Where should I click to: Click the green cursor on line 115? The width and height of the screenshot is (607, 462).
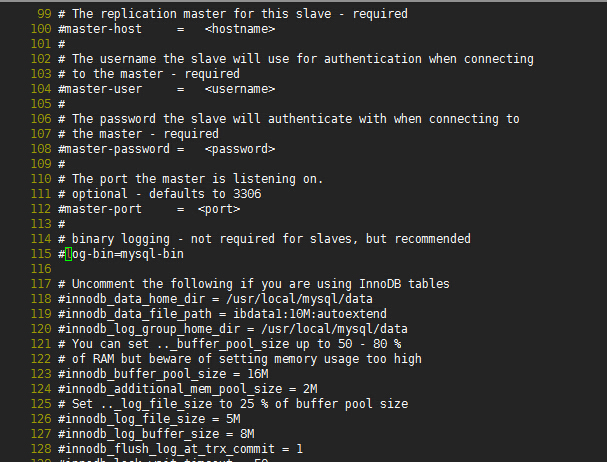coord(69,254)
